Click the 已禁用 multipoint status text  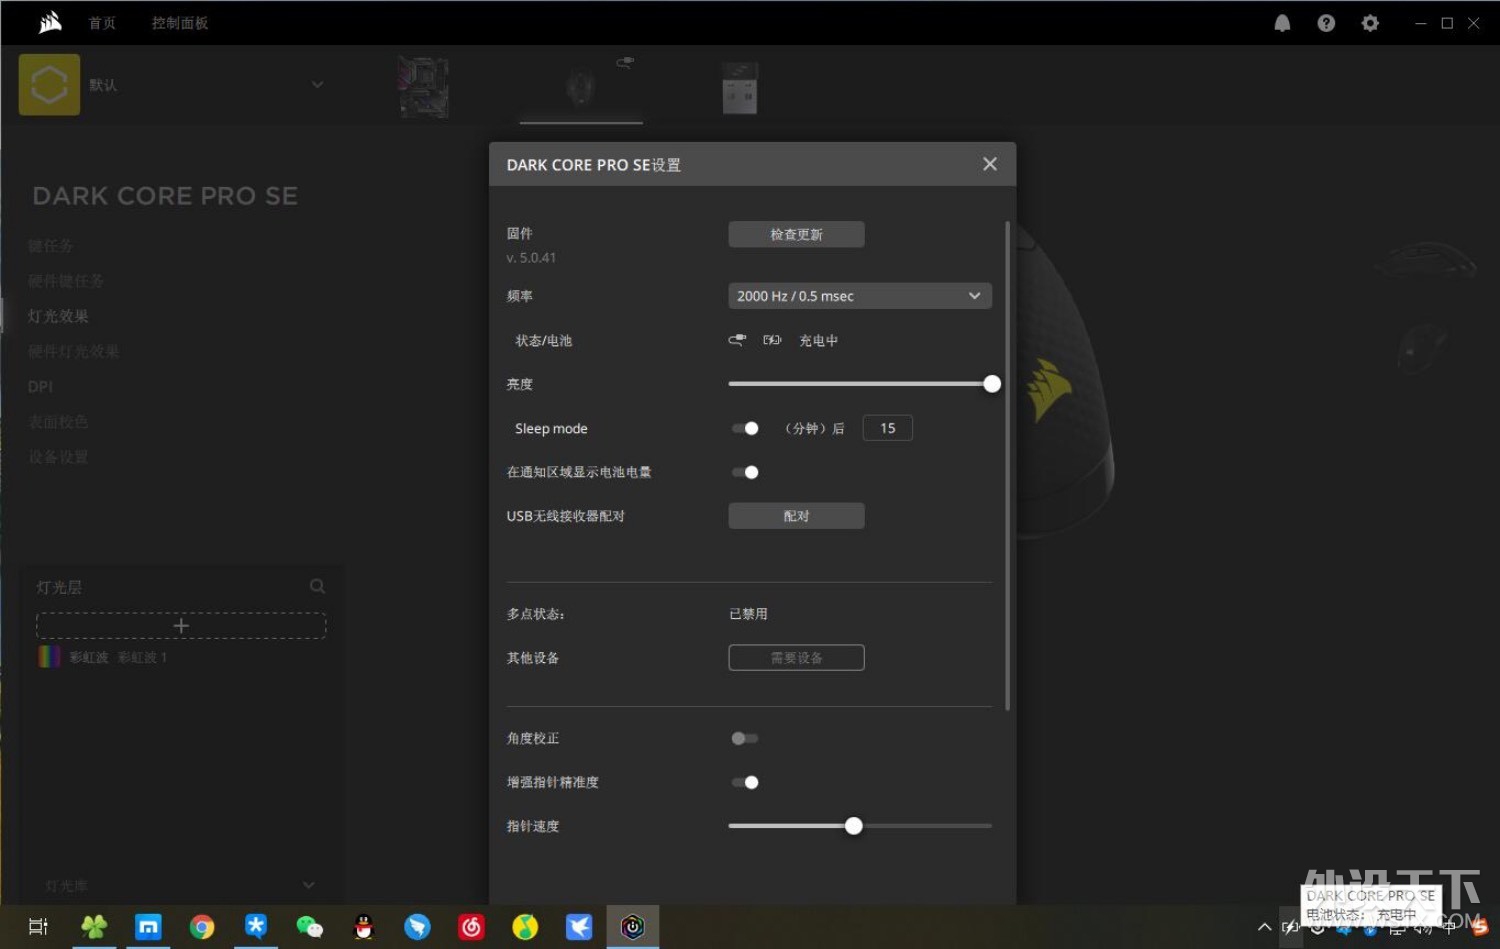tap(748, 614)
